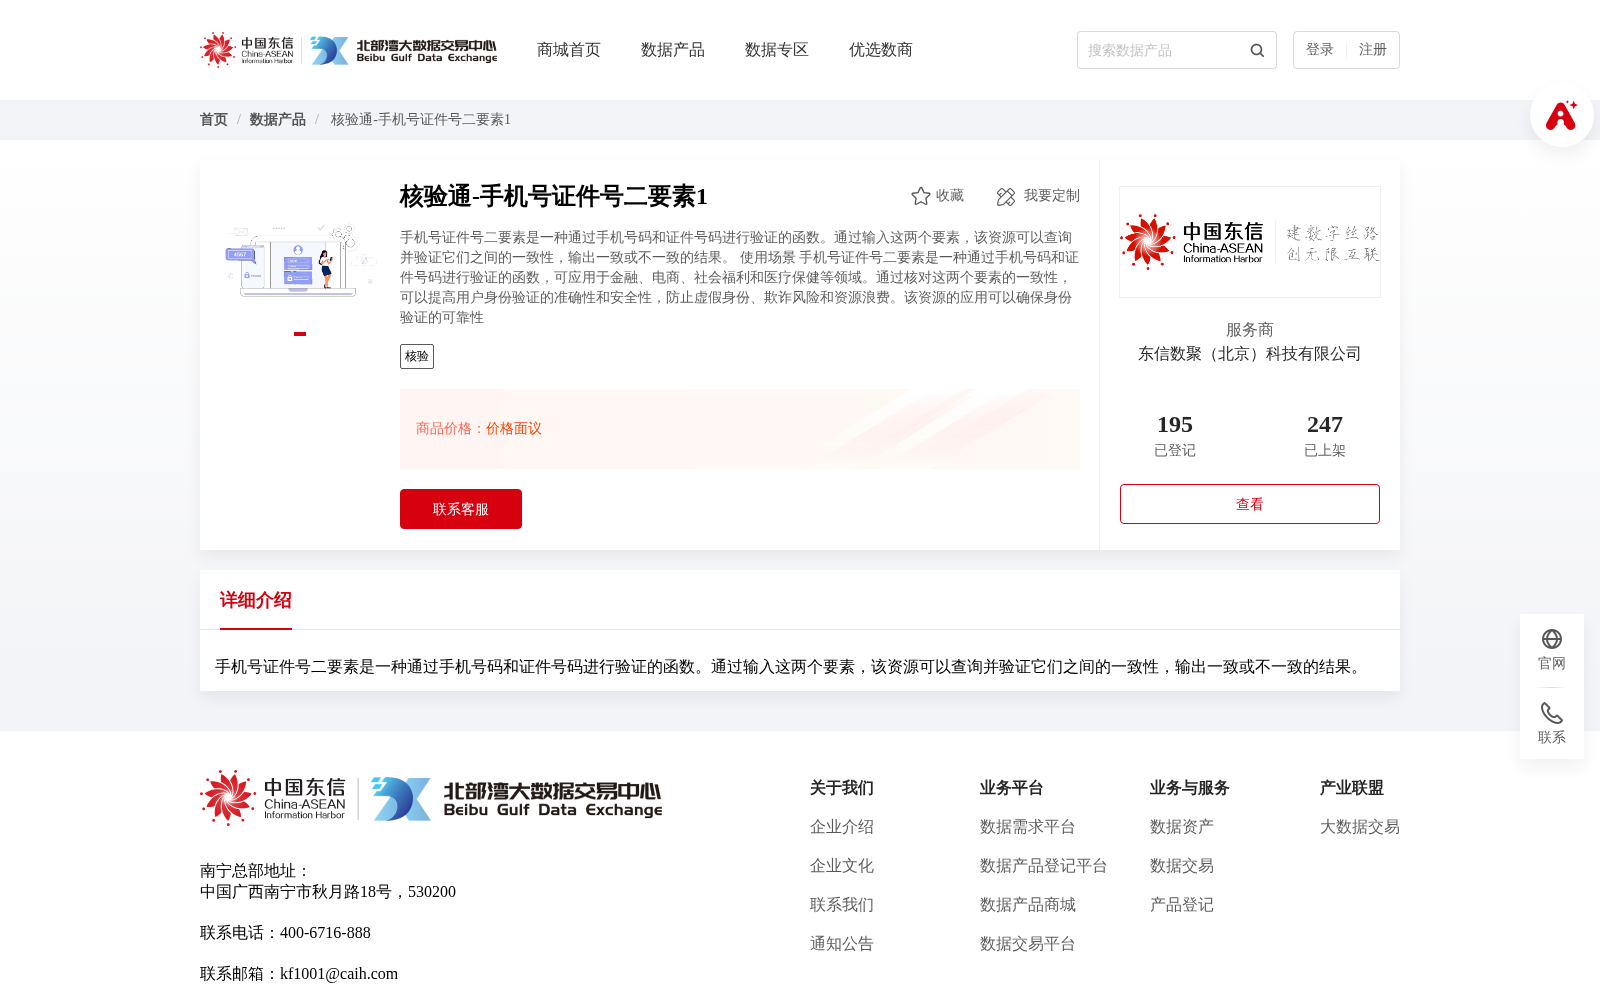Open the 商城首页 menu item
Screen dimensions: 1600x1000
[x=569, y=50]
